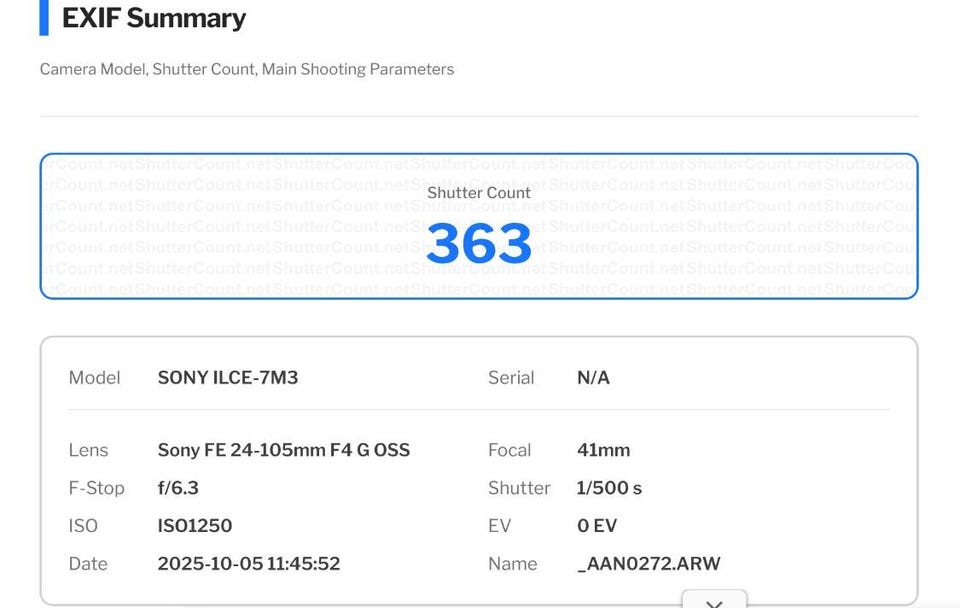Click the blue accent bar beside EXIF Summary
960x608 pixels.
(x=44, y=18)
